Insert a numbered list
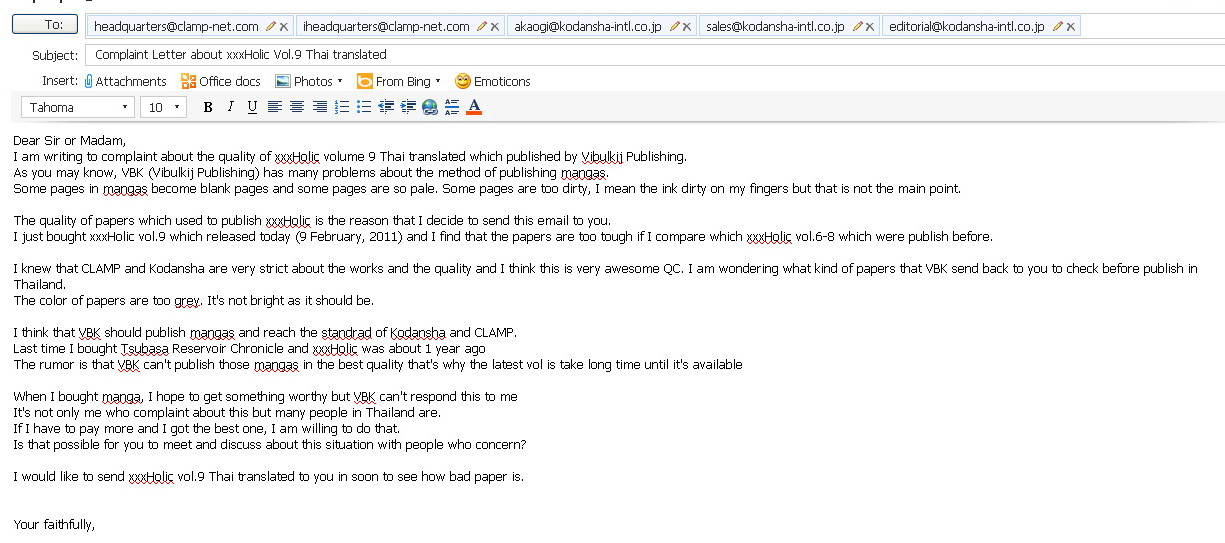The width and height of the screenshot is (1225, 543). click(x=342, y=107)
